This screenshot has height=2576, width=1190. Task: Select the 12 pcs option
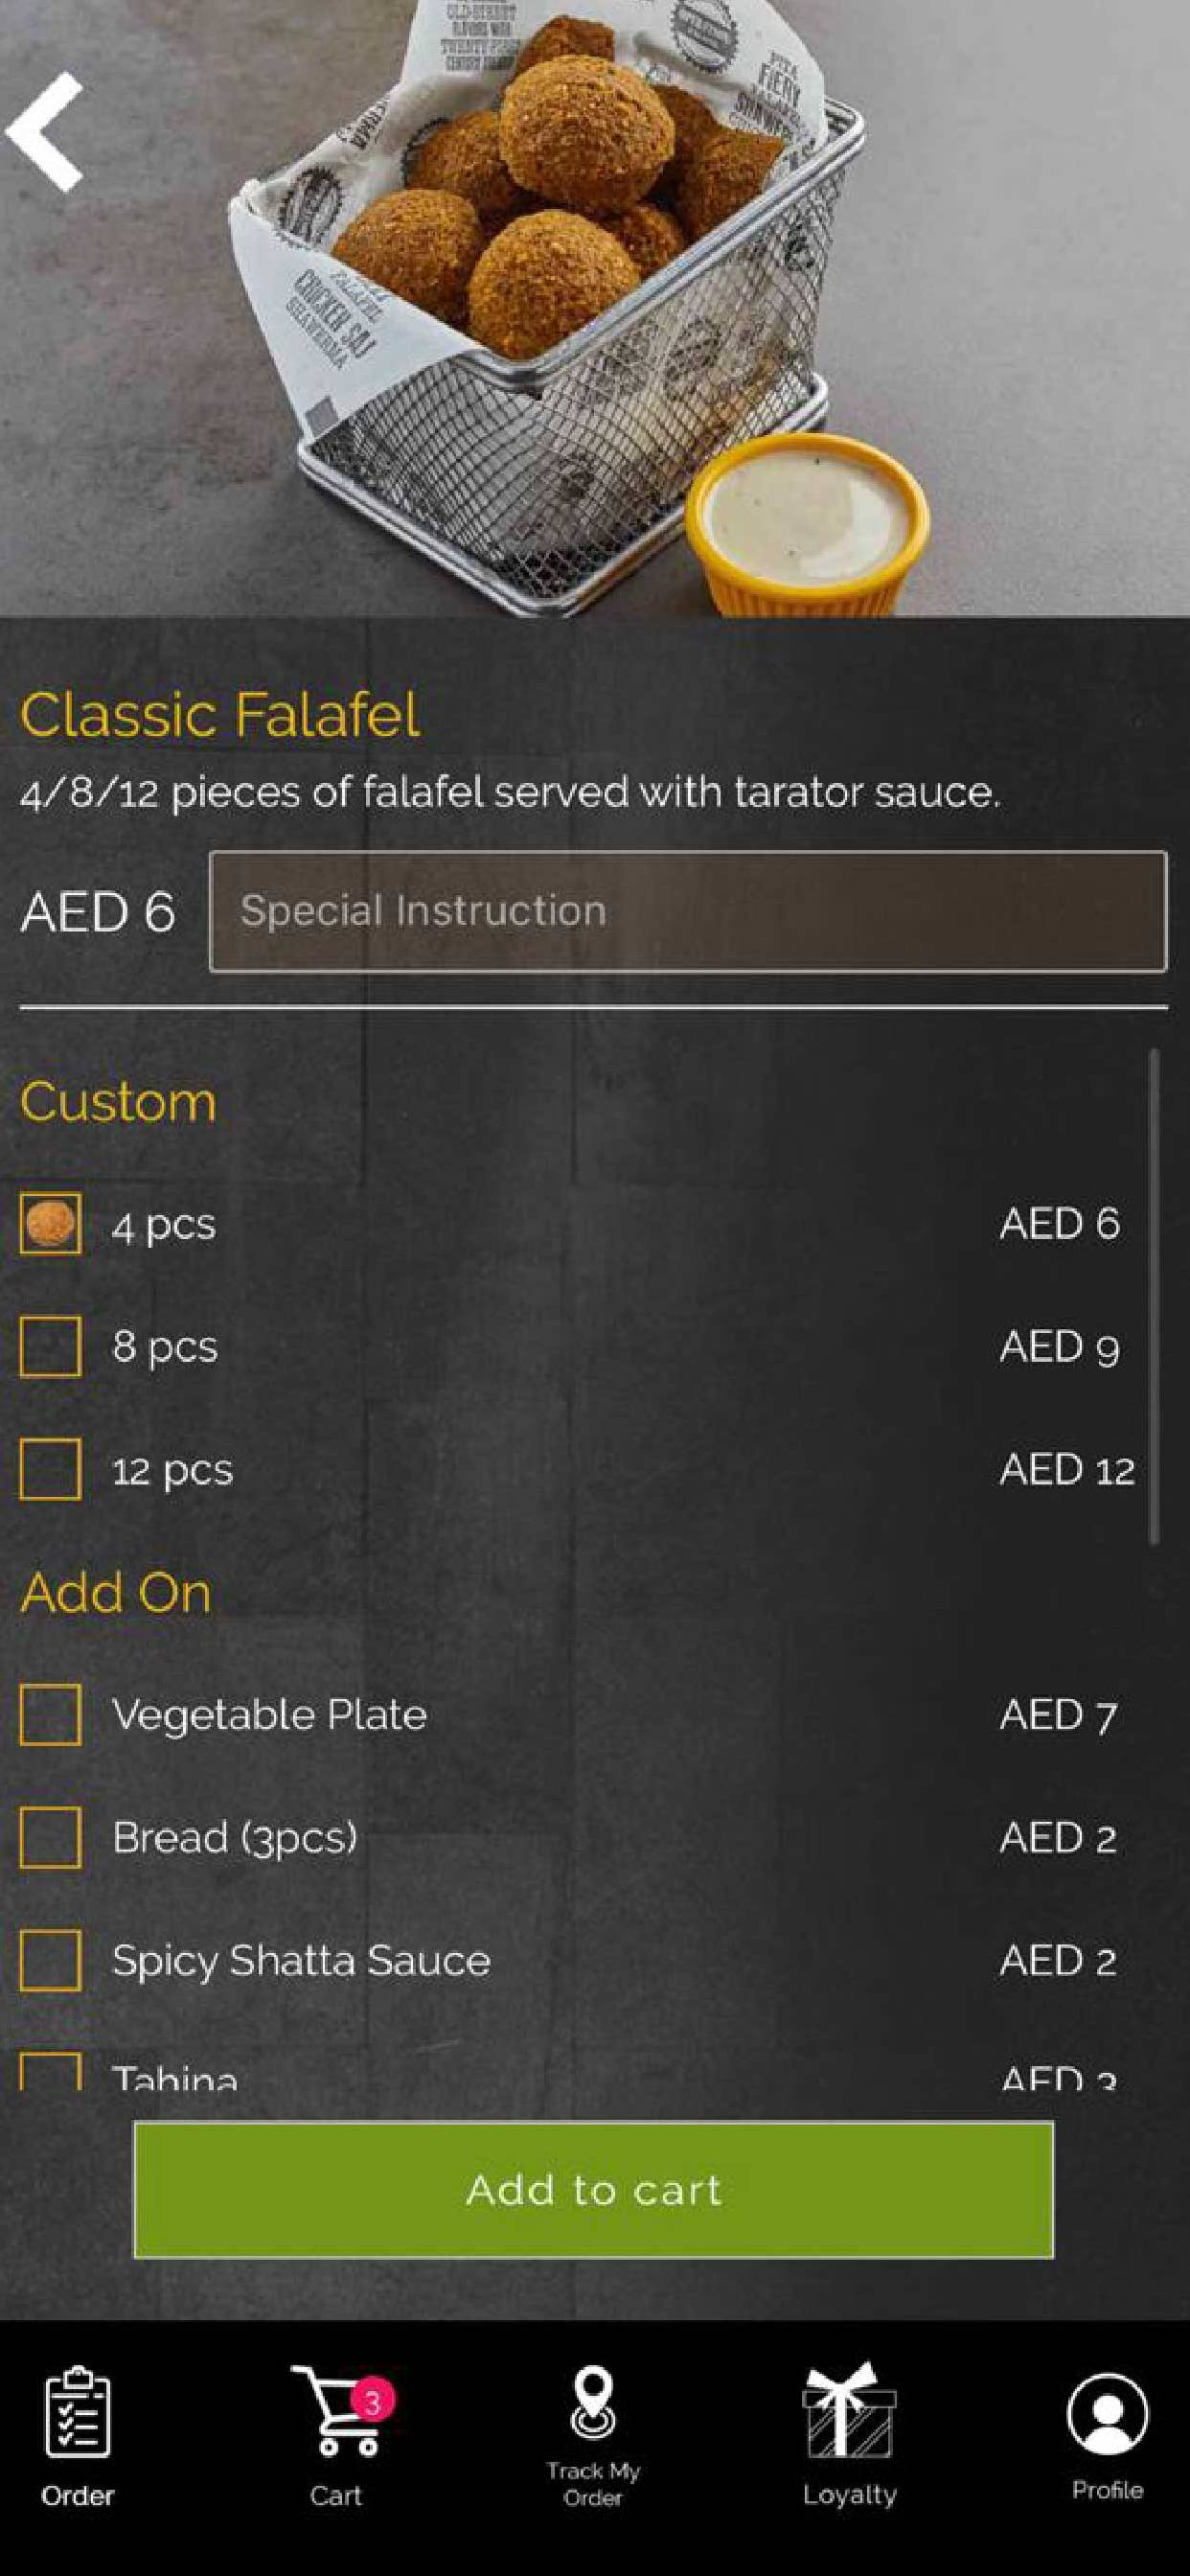click(x=51, y=1470)
